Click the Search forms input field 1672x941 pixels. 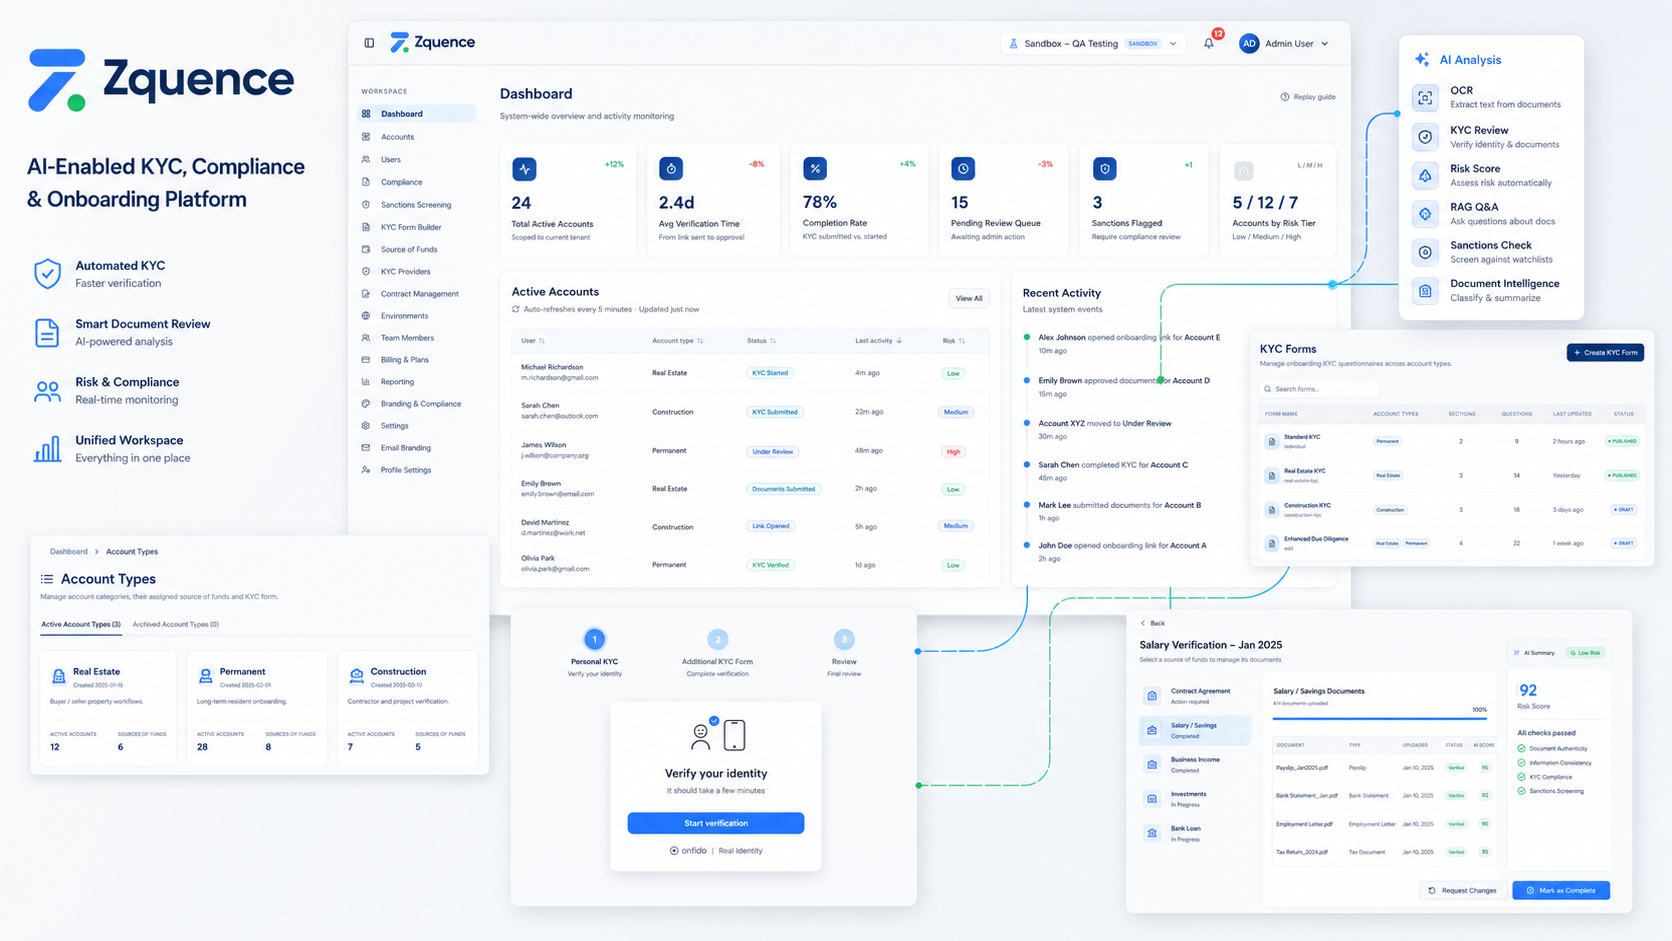click(1320, 389)
